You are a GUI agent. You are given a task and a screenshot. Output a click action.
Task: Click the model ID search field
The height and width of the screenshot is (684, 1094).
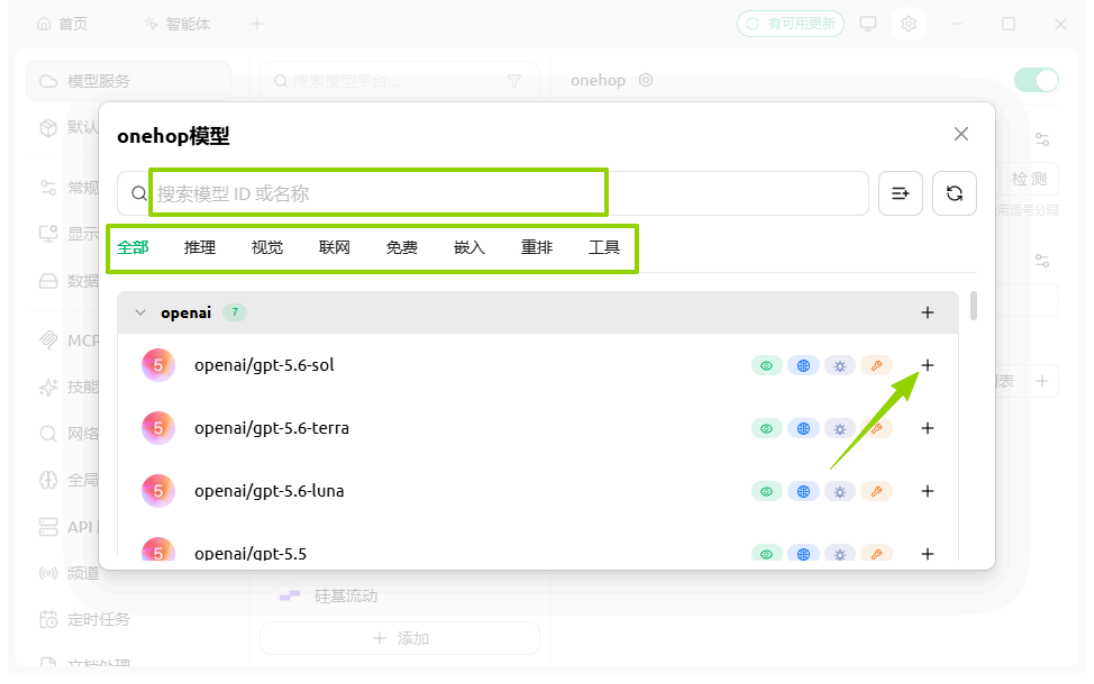(x=493, y=193)
